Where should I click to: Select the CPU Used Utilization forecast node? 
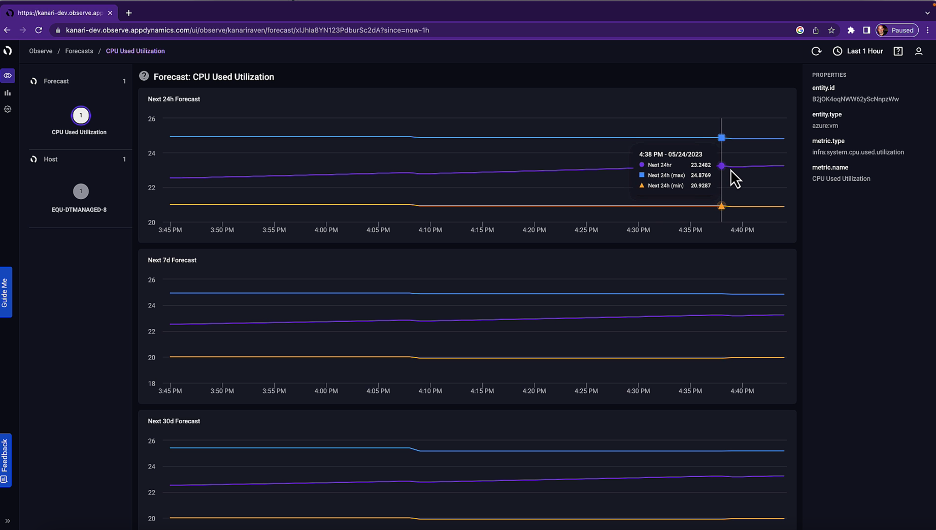pyautogui.click(x=81, y=116)
